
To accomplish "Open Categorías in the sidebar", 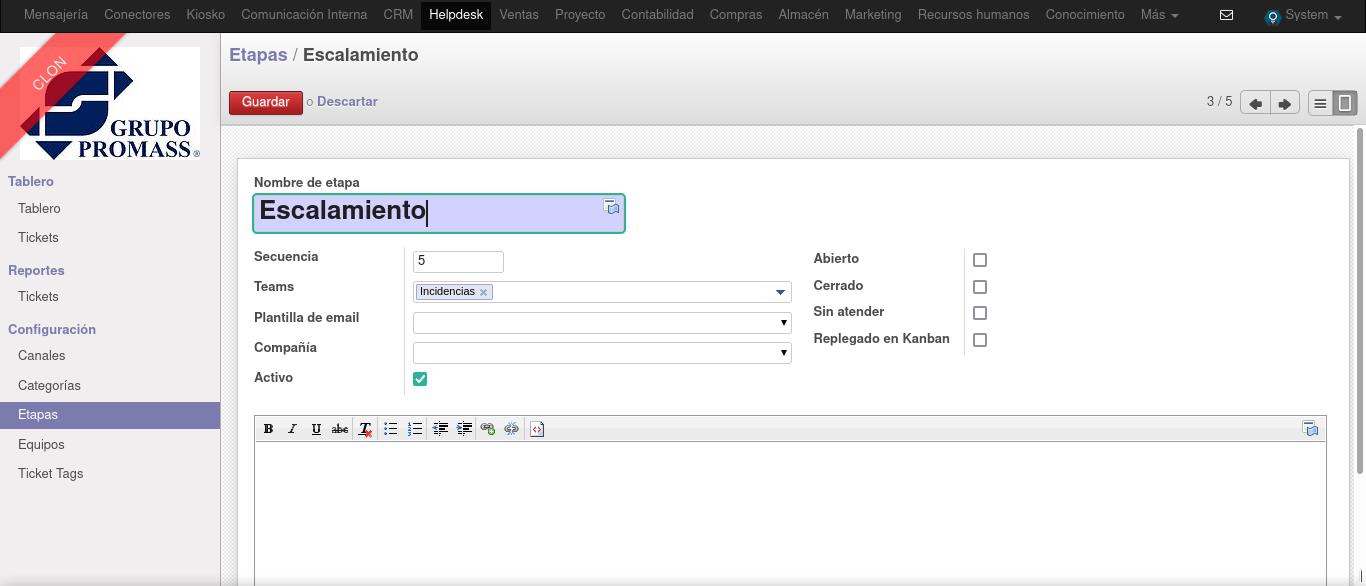I will click(49, 385).
